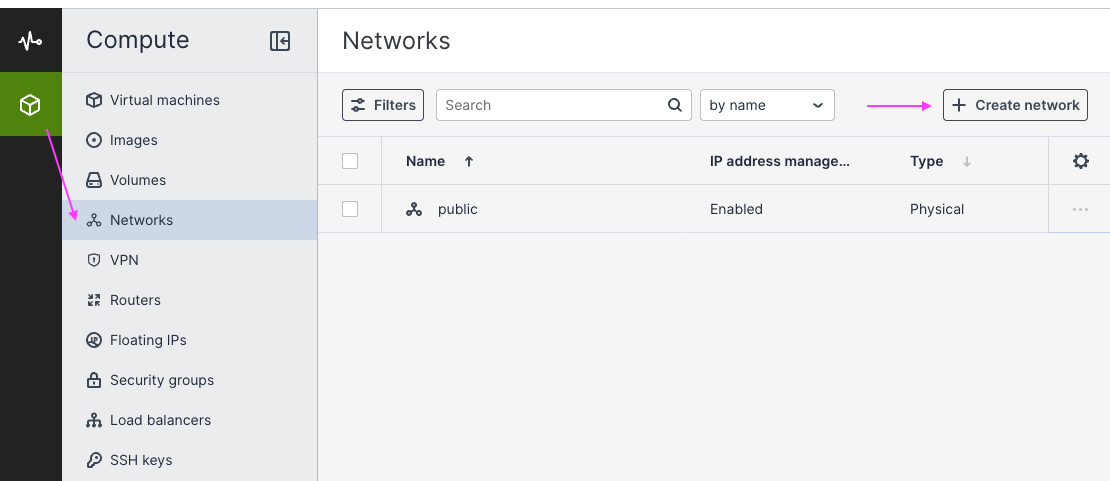The height and width of the screenshot is (481, 1110).
Task: Expand the Filters panel
Action: 383,105
